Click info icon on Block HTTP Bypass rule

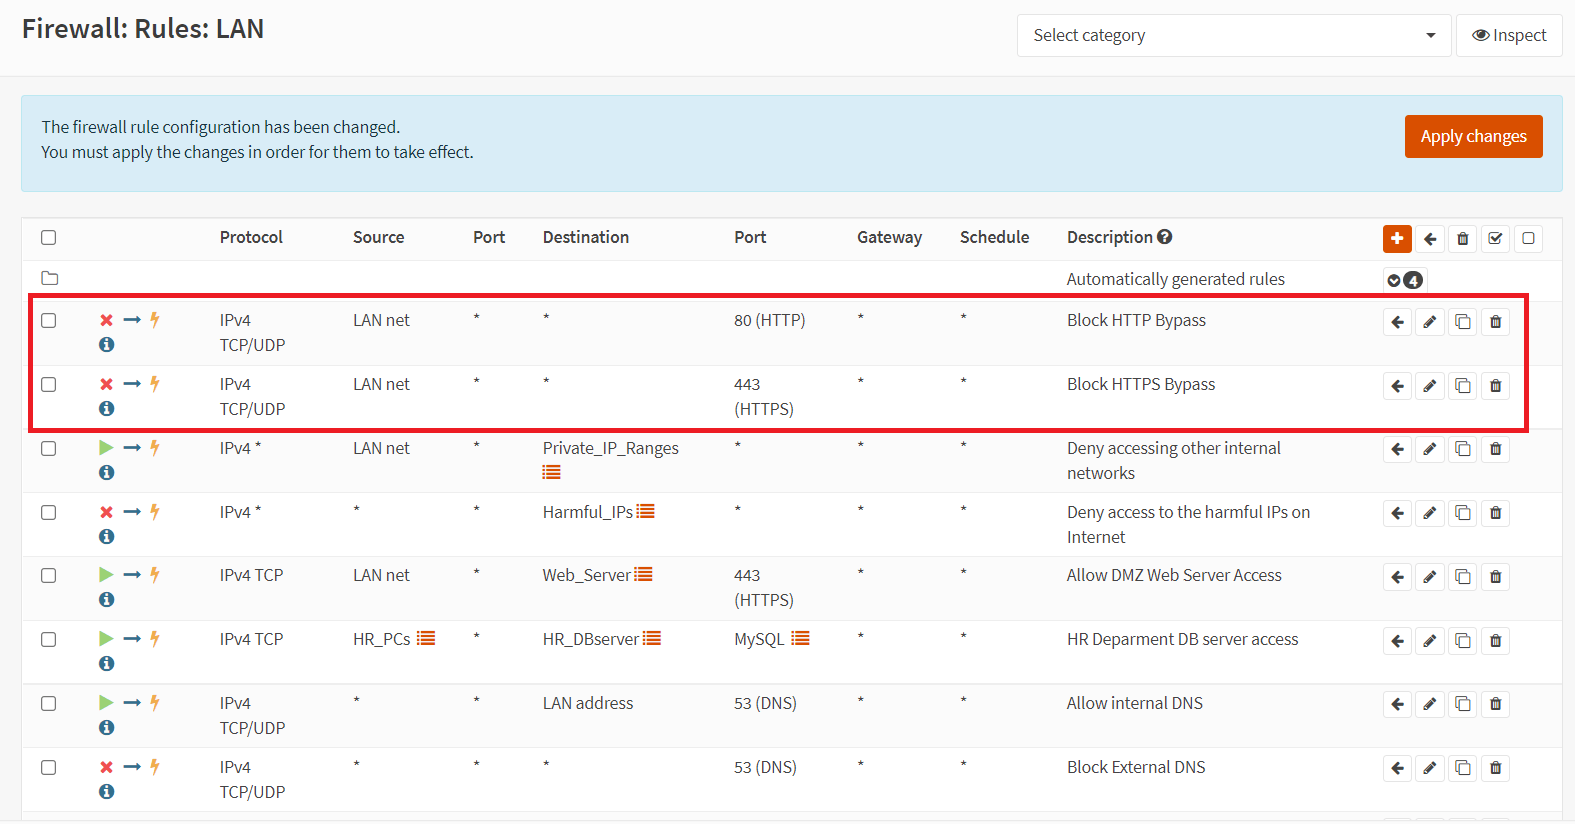tap(106, 345)
